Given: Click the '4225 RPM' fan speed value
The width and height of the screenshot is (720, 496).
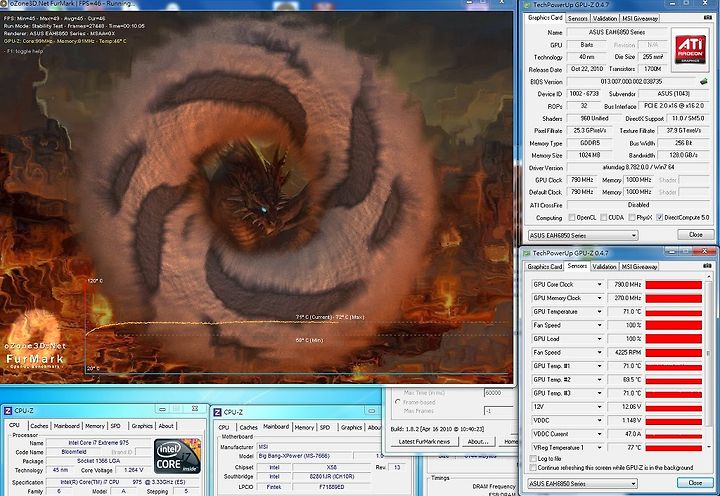Looking at the screenshot, I should (x=624, y=352).
